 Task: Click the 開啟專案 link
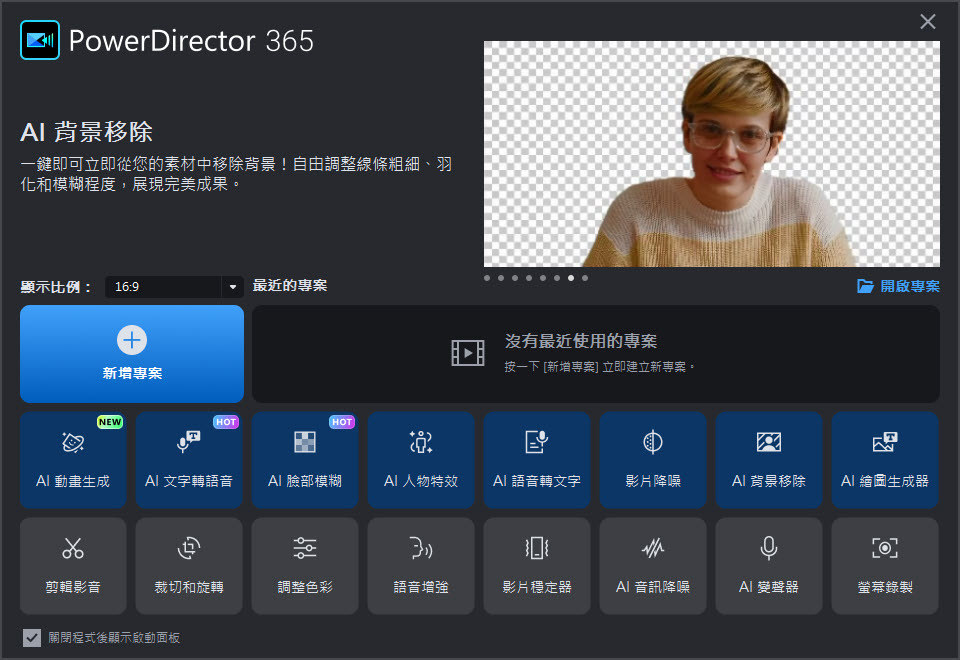pos(900,287)
